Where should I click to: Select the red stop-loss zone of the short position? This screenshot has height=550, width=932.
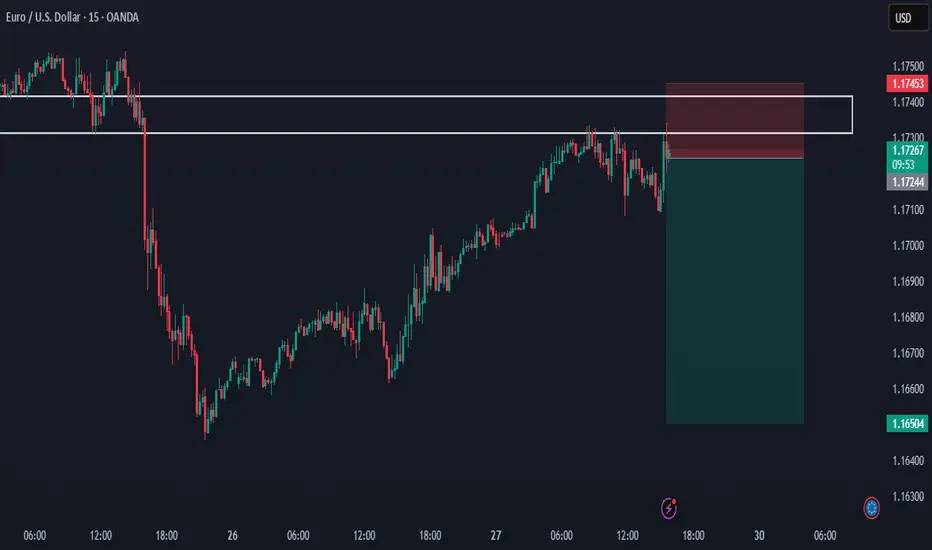click(734, 120)
